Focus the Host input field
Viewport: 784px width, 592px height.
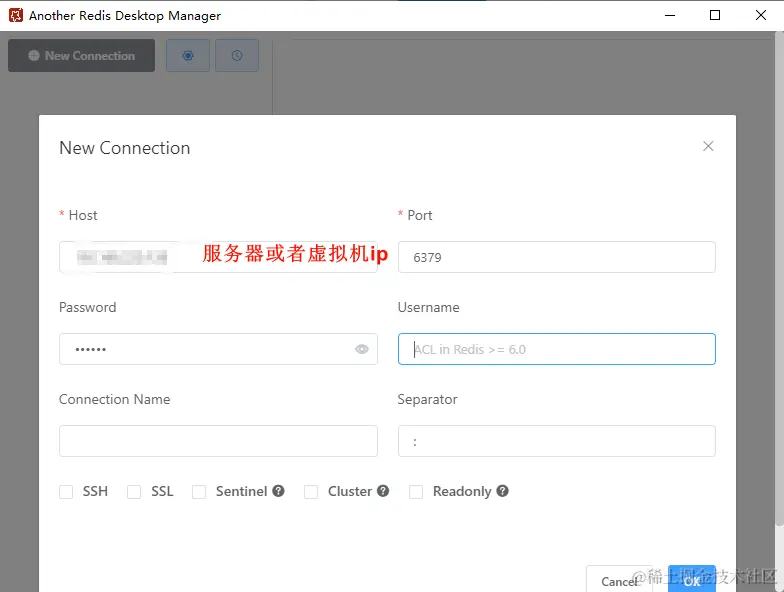218,257
